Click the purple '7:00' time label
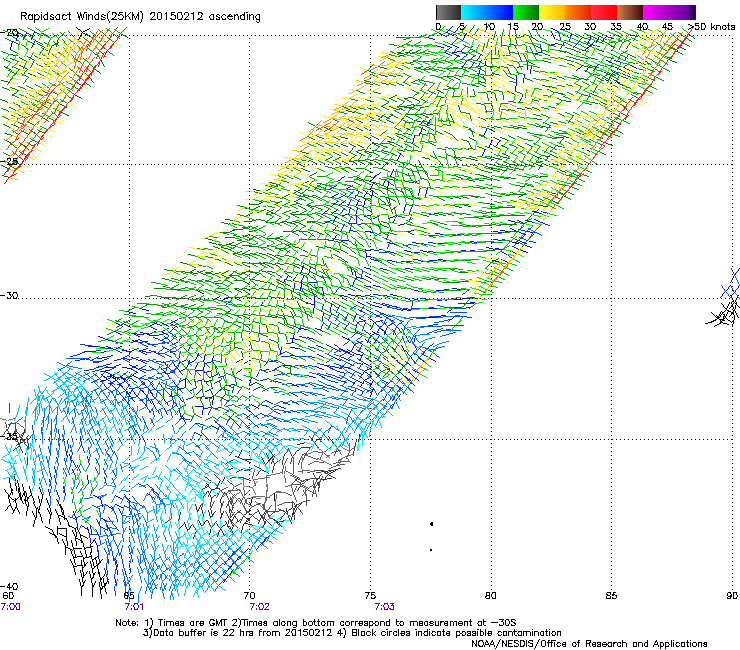This screenshot has width=740, height=650. pos(10,607)
